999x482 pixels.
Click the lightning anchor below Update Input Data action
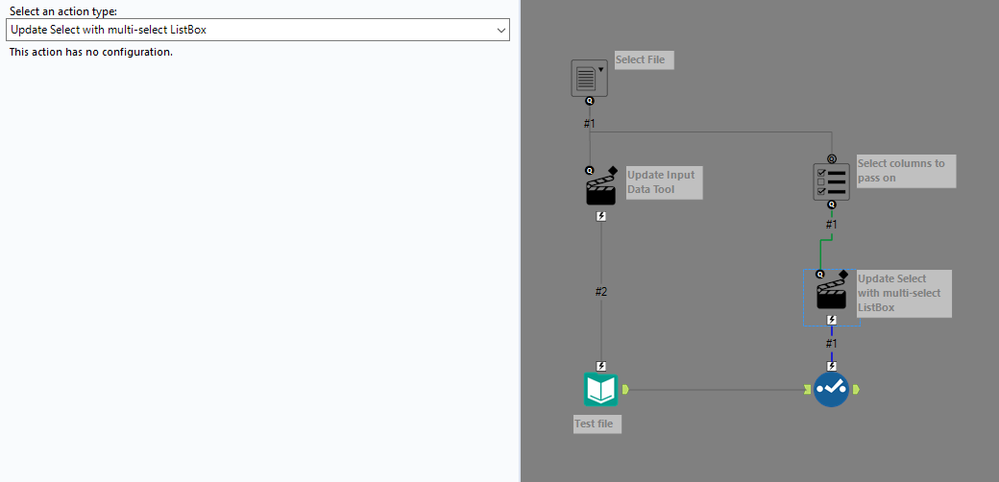click(x=601, y=216)
